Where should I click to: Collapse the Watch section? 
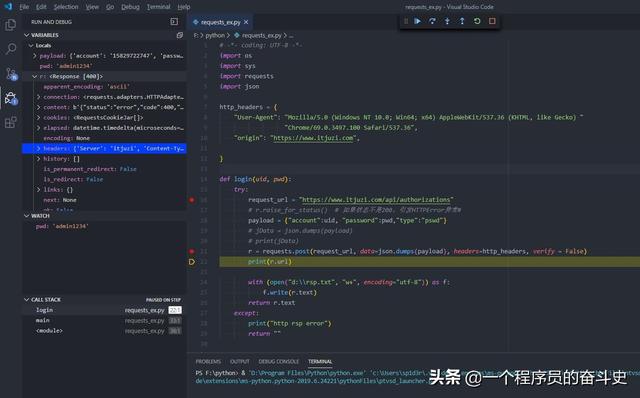coord(27,216)
